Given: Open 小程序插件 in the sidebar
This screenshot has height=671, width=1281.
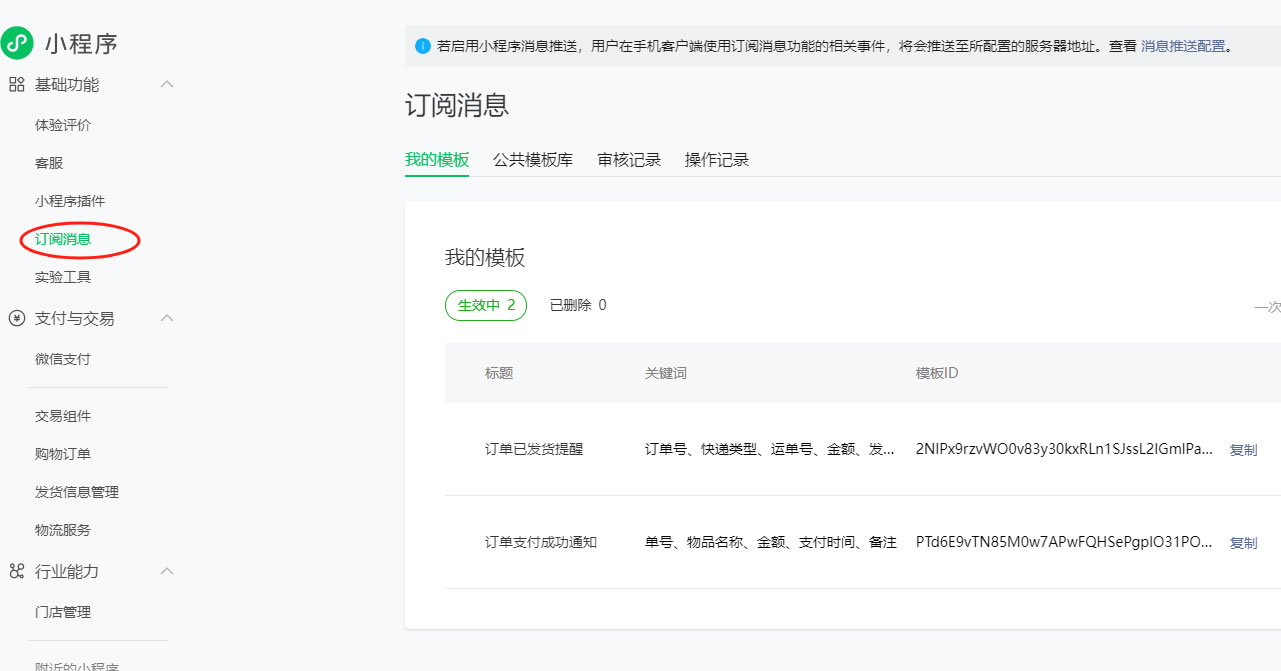Looking at the screenshot, I should [70, 201].
